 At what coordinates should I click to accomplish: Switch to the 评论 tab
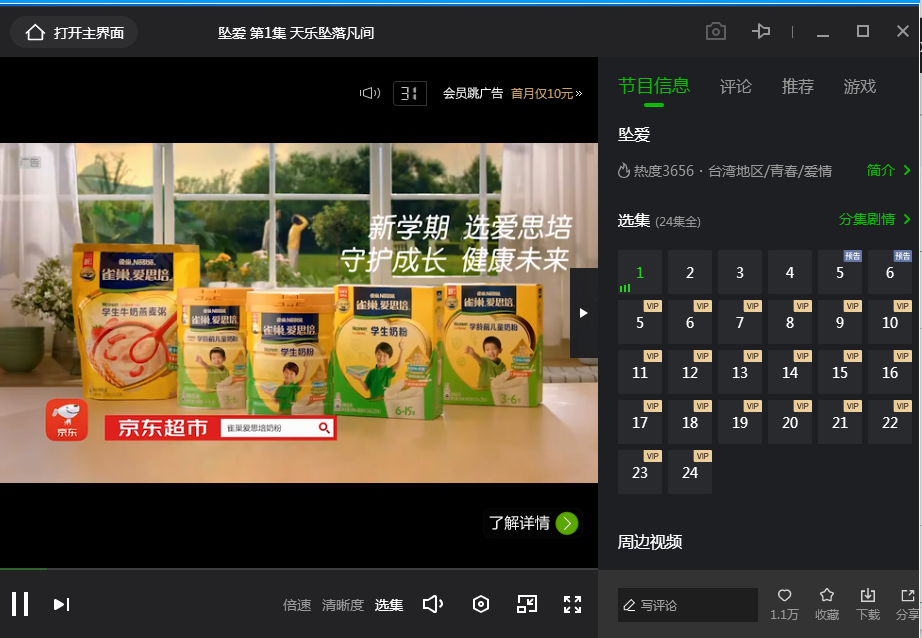[736, 86]
